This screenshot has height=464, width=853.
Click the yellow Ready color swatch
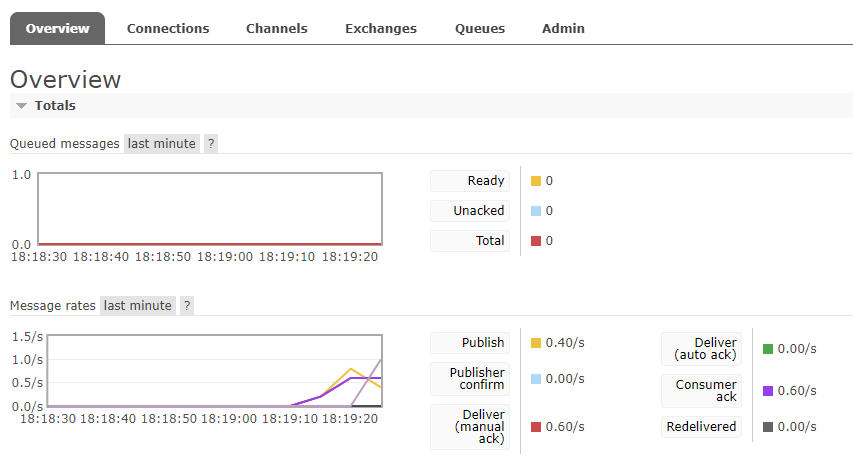(536, 181)
